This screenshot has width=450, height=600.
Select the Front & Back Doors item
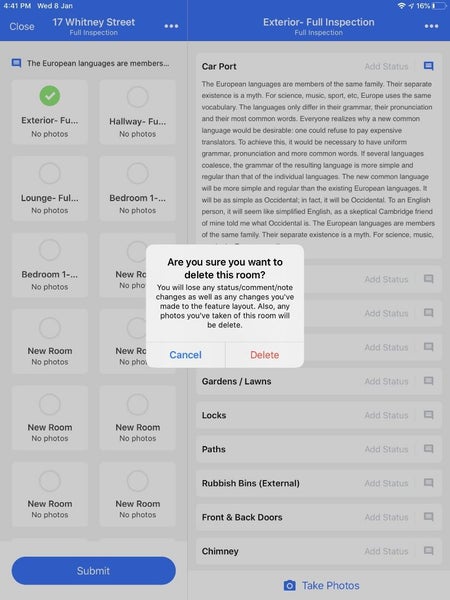click(x=319, y=517)
